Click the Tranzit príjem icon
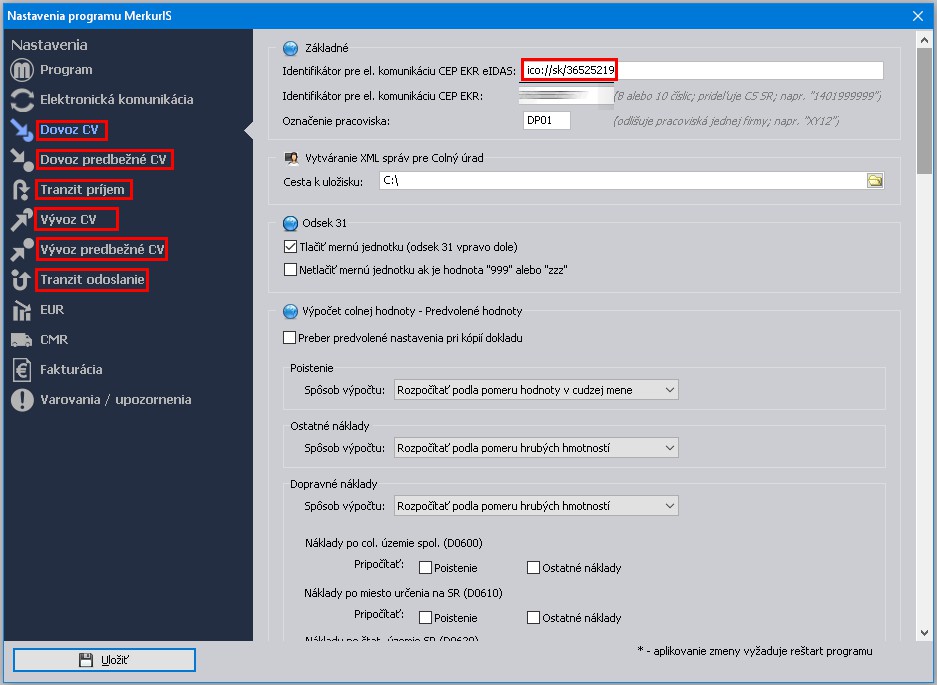937x685 pixels. tap(22, 189)
